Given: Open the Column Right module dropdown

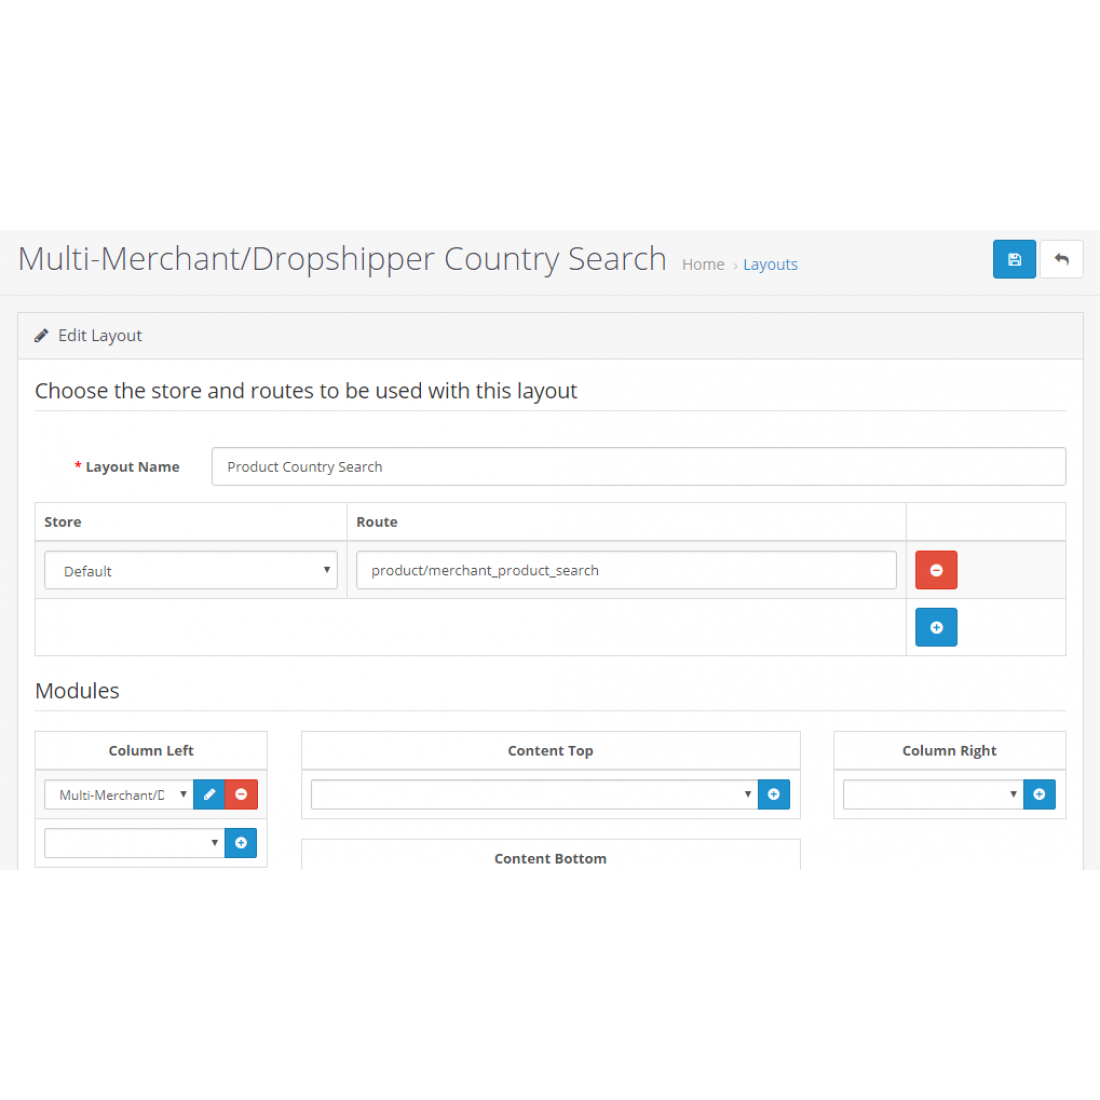Looking at the screenshot, I should coord(930,794).
